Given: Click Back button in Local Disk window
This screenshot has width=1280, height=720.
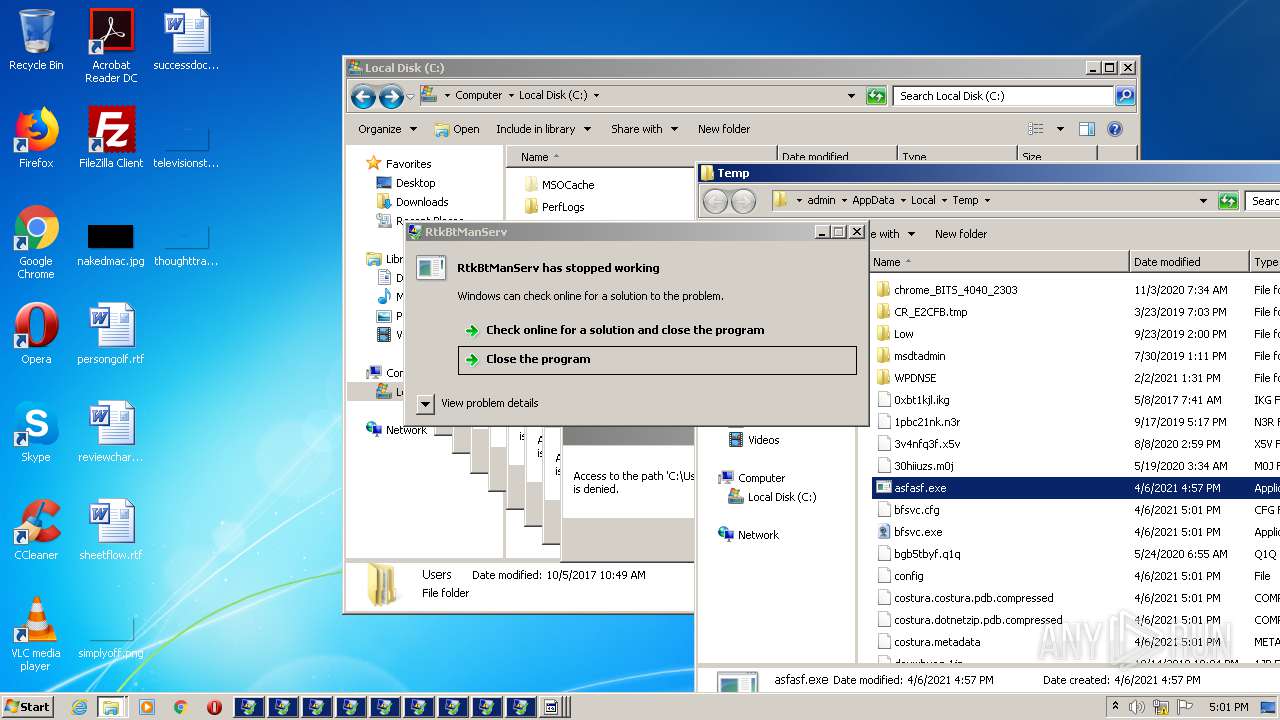Looking at the screenshot, I should pyautogui.click(x=363, y=96).
